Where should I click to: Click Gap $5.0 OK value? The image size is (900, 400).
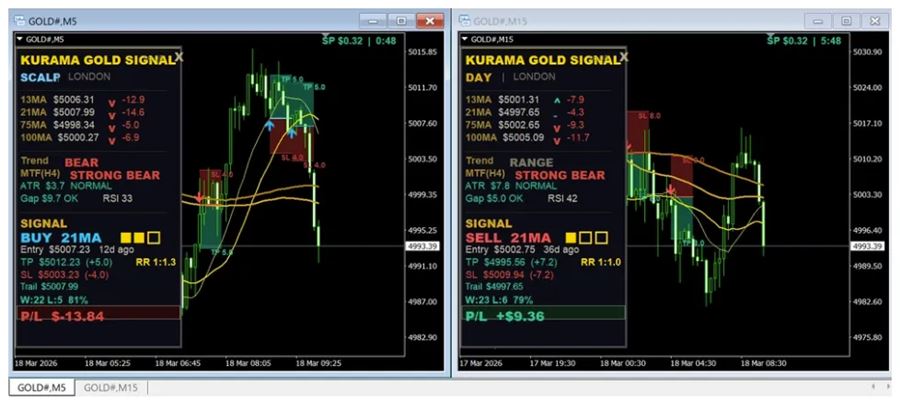(494, 199)
